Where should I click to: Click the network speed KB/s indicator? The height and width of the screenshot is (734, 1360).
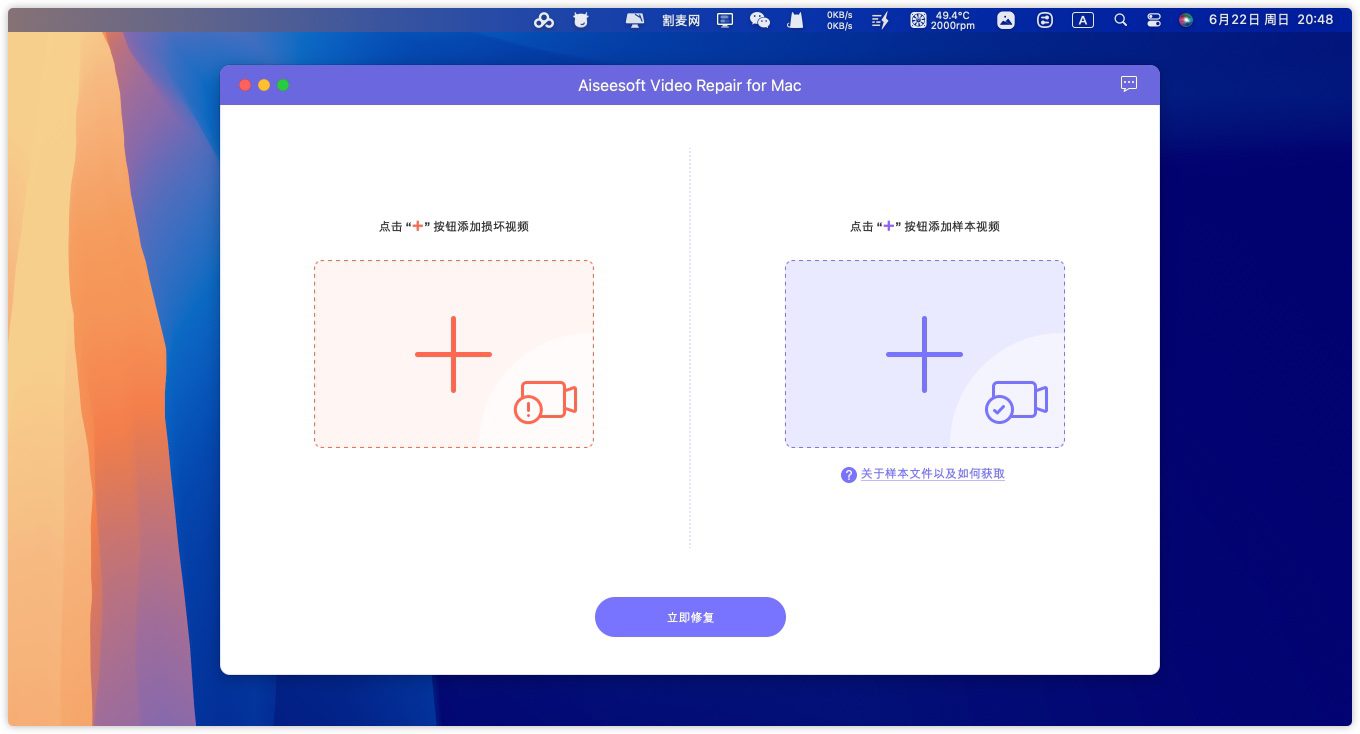coord(839,20)
